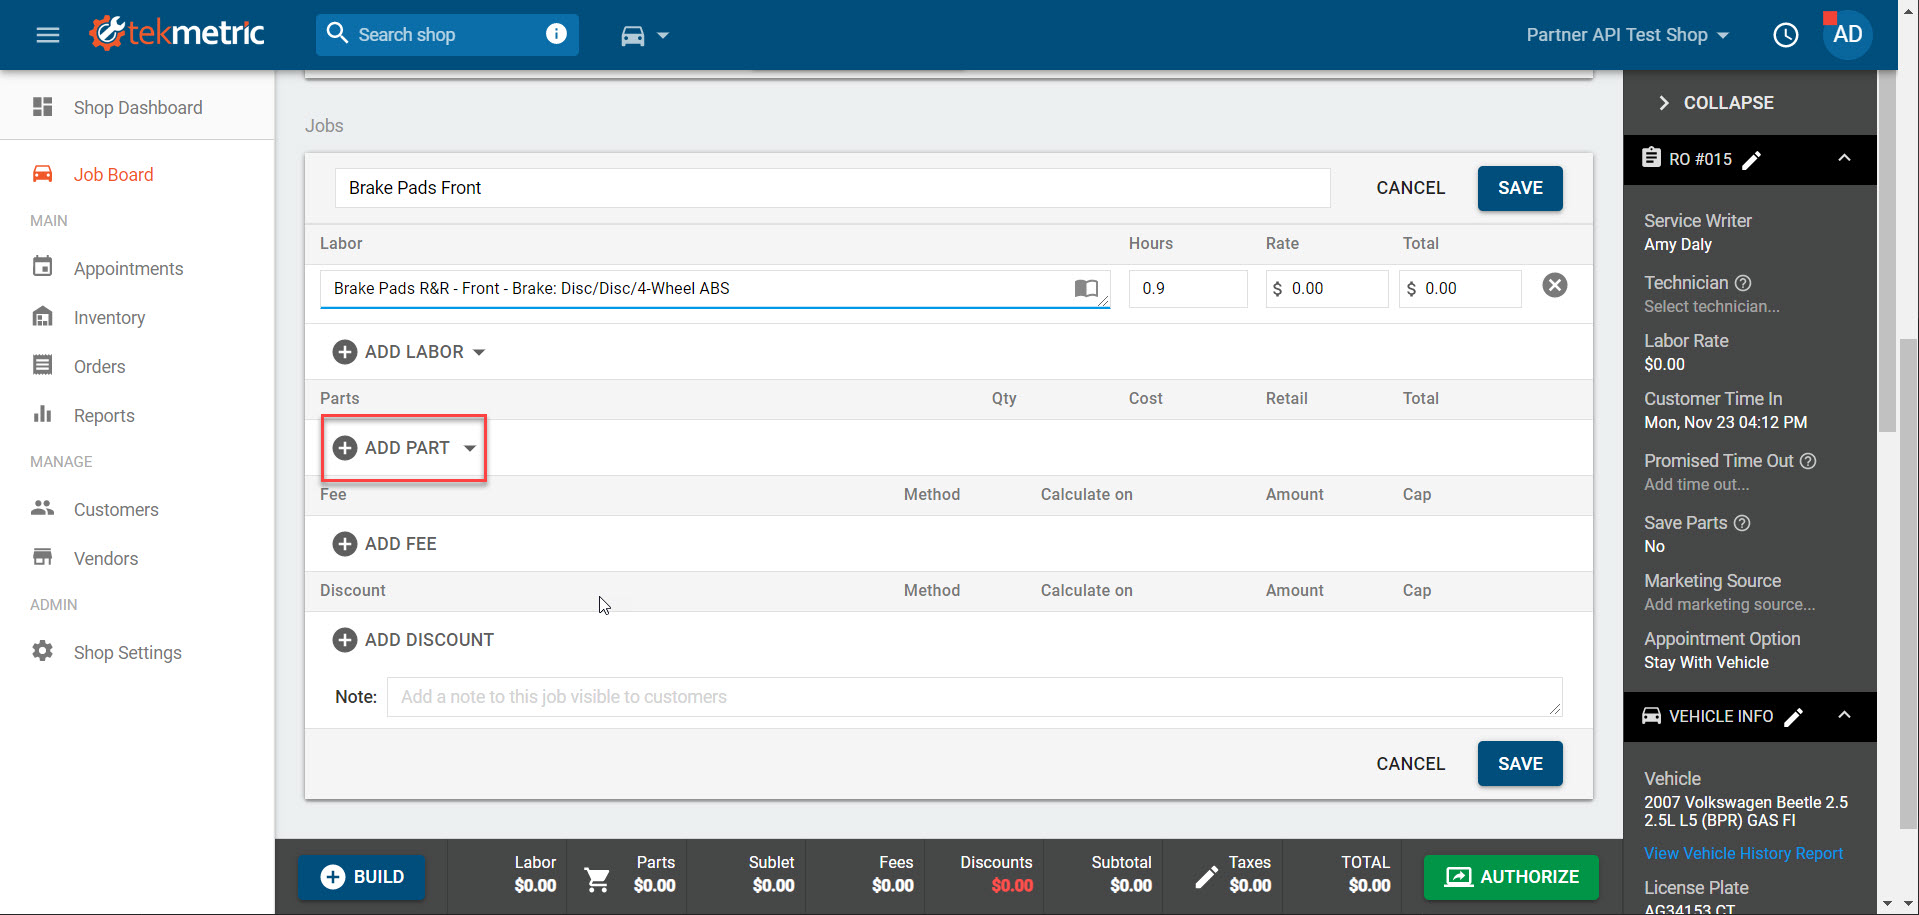
Task: Click the search info icon
Action: [556, 34]
